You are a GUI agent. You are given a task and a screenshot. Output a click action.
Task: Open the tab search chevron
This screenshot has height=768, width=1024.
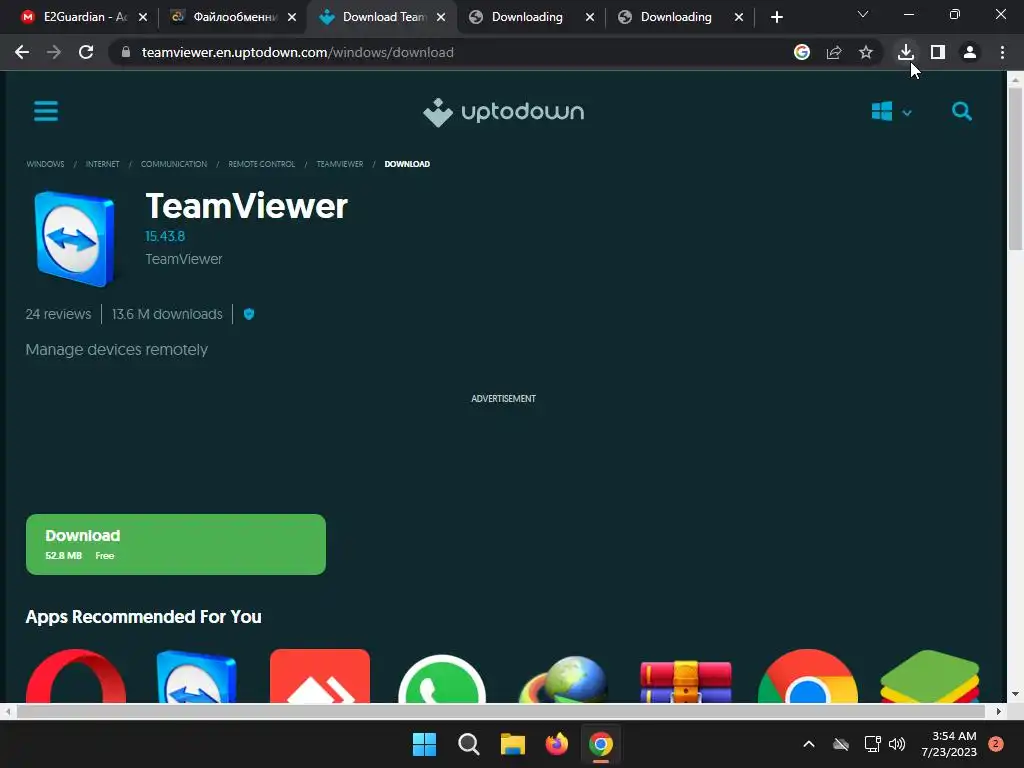863,14
